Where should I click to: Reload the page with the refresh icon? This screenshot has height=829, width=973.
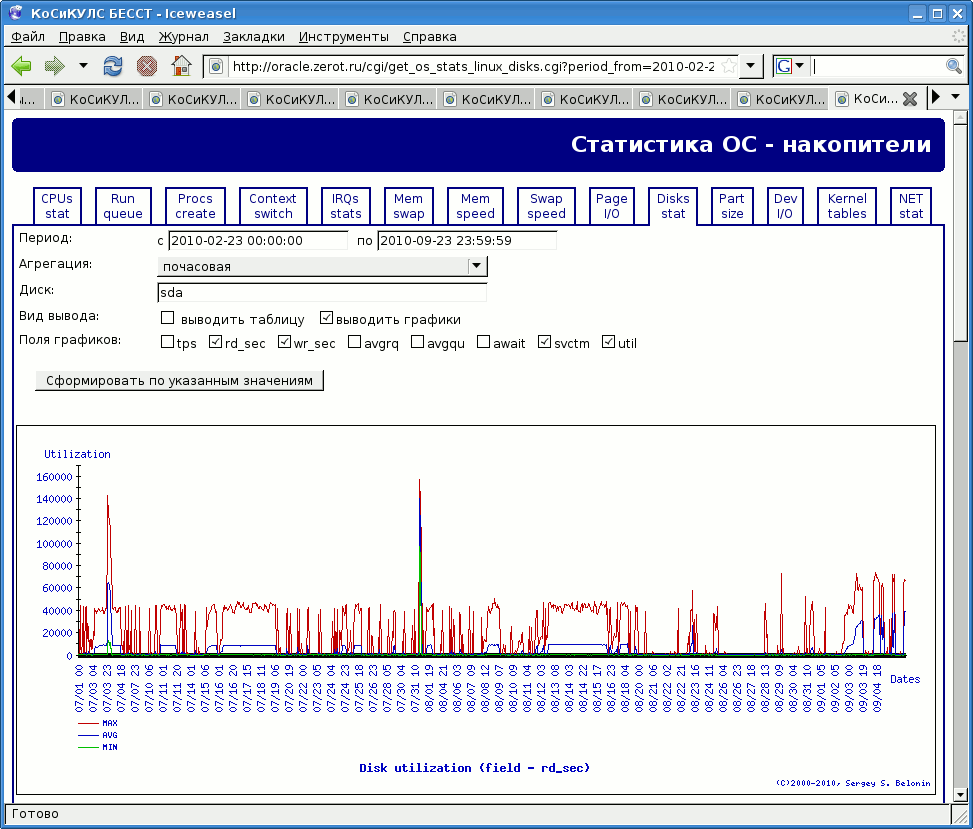[x=113, y=66]
